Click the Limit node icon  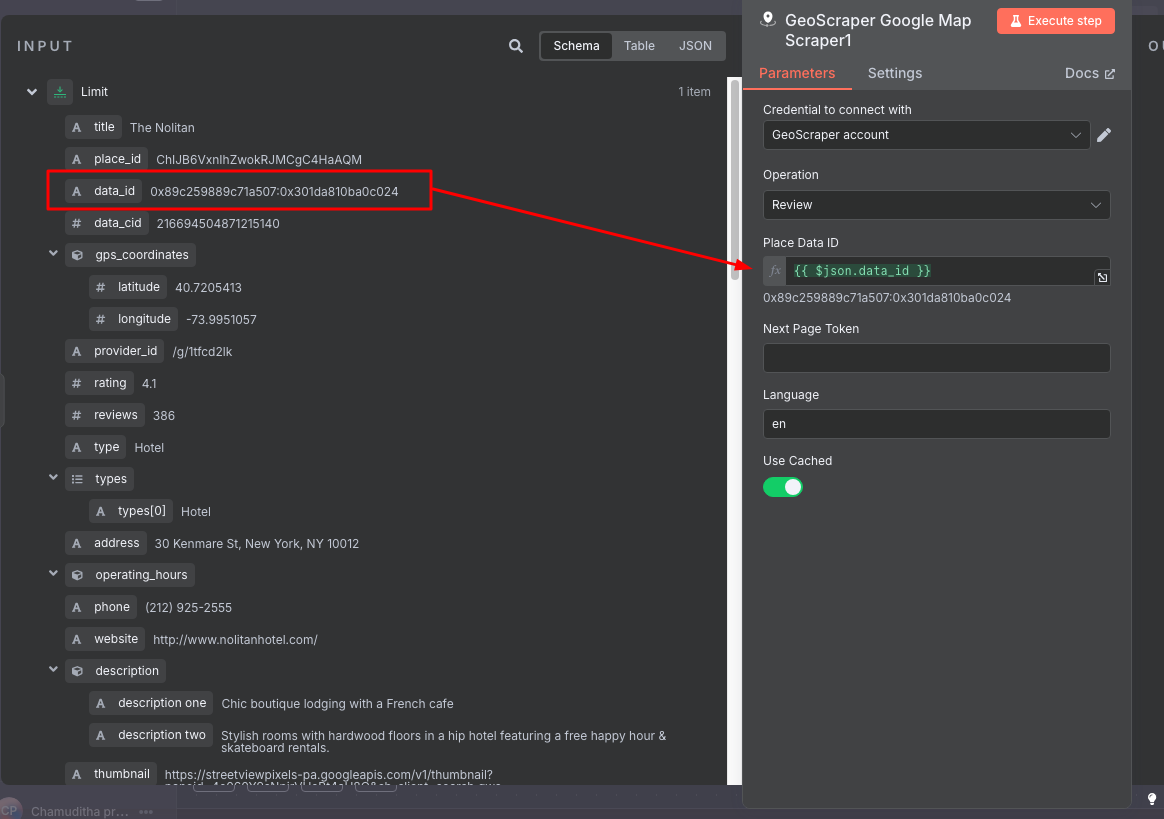tap(60, 92)
